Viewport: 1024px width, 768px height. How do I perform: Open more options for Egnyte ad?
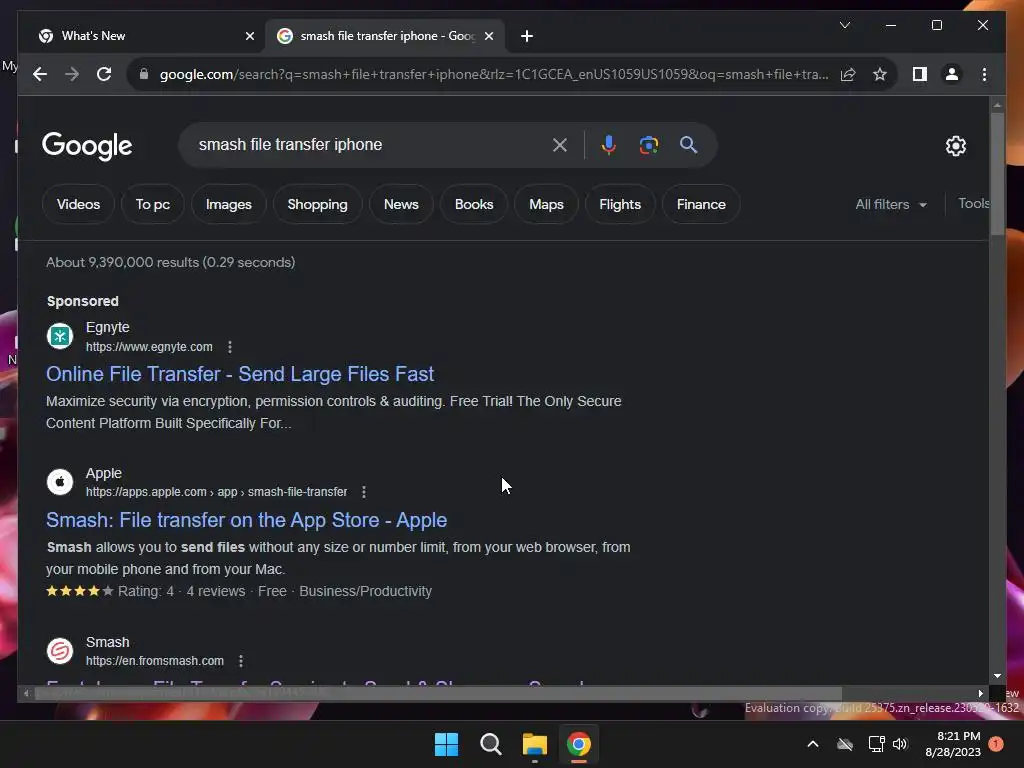pos(230,347)
